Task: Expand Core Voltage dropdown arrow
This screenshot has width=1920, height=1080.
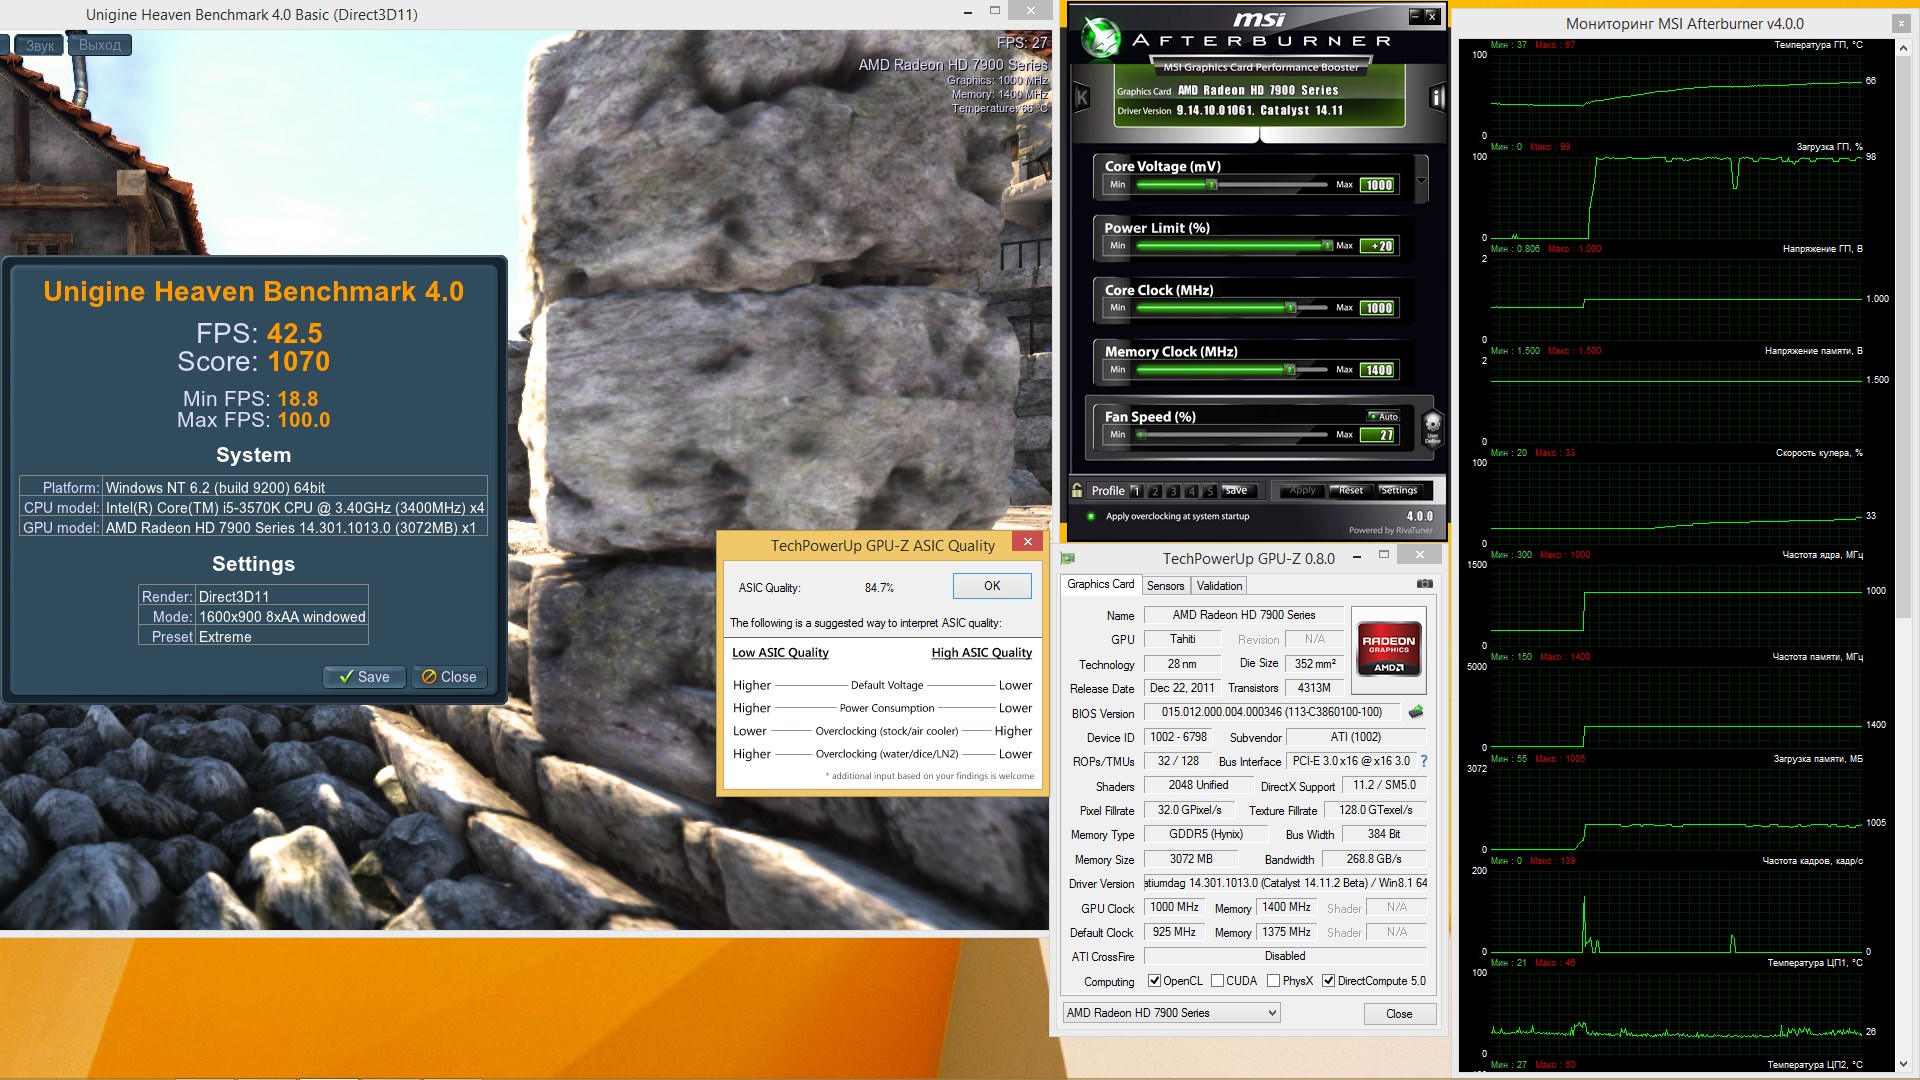Action: [x=1421, y=181]
